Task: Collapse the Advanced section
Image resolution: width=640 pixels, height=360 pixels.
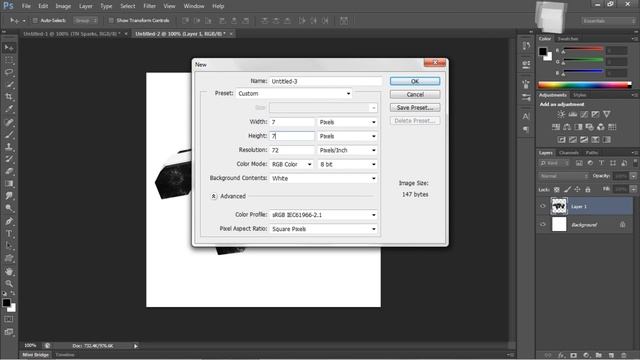Action: coord(213,196)
